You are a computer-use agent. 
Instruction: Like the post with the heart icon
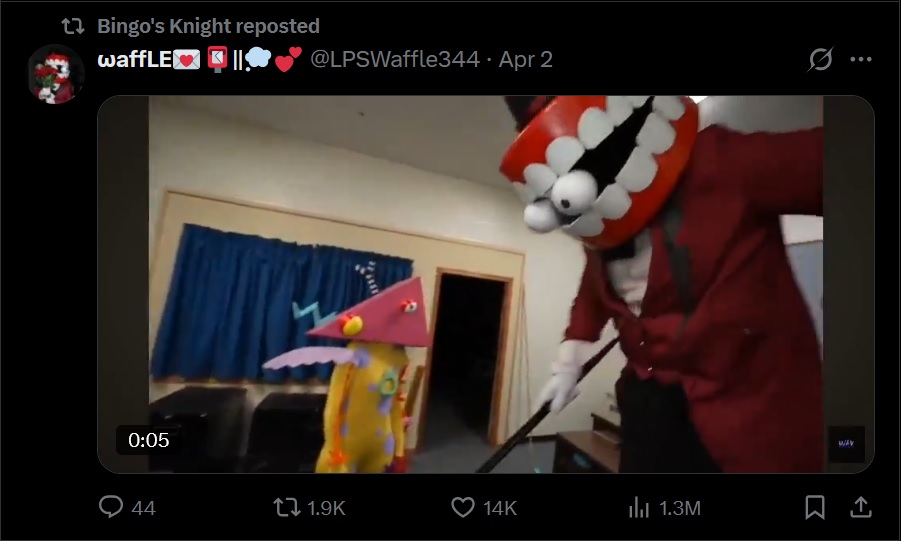[463, 508]
